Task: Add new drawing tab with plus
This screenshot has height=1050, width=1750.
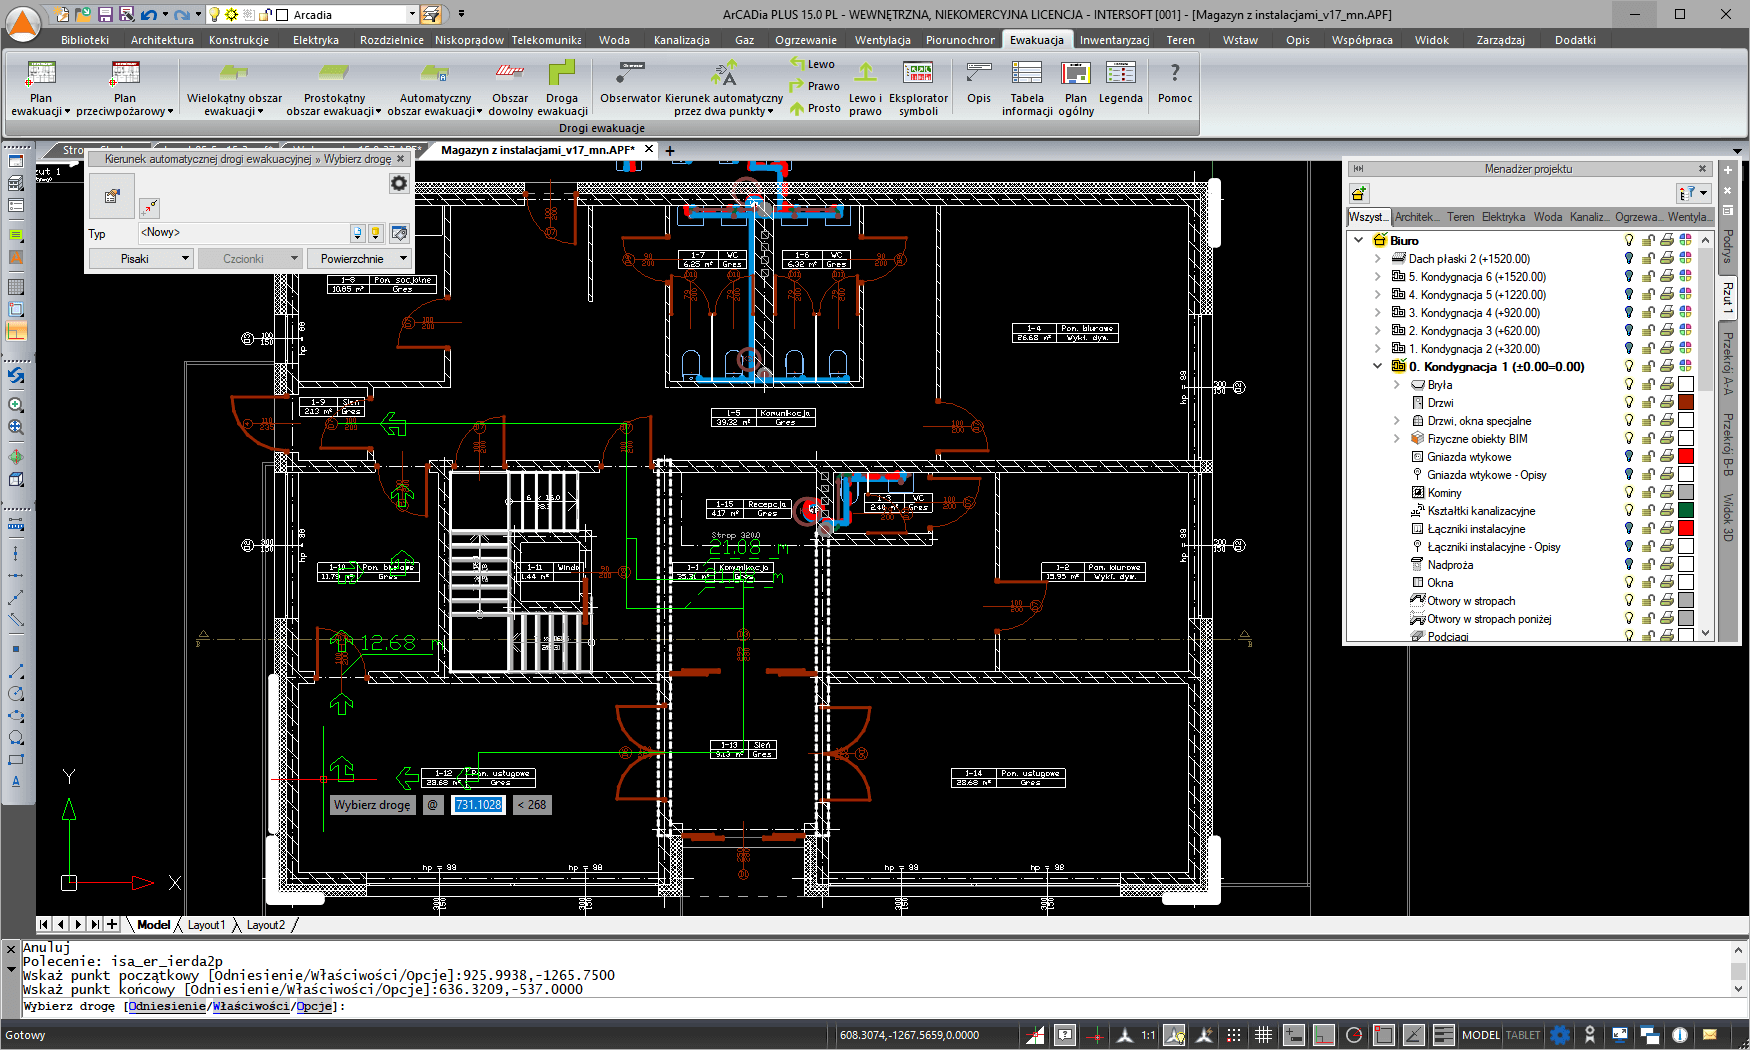Action: [x=670, y=151]
